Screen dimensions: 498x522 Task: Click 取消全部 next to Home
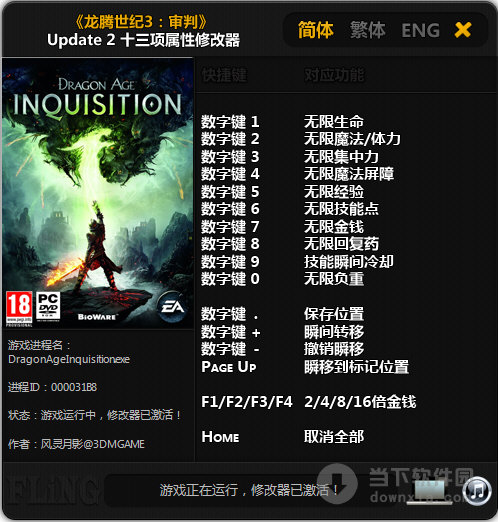click(334, 436)
